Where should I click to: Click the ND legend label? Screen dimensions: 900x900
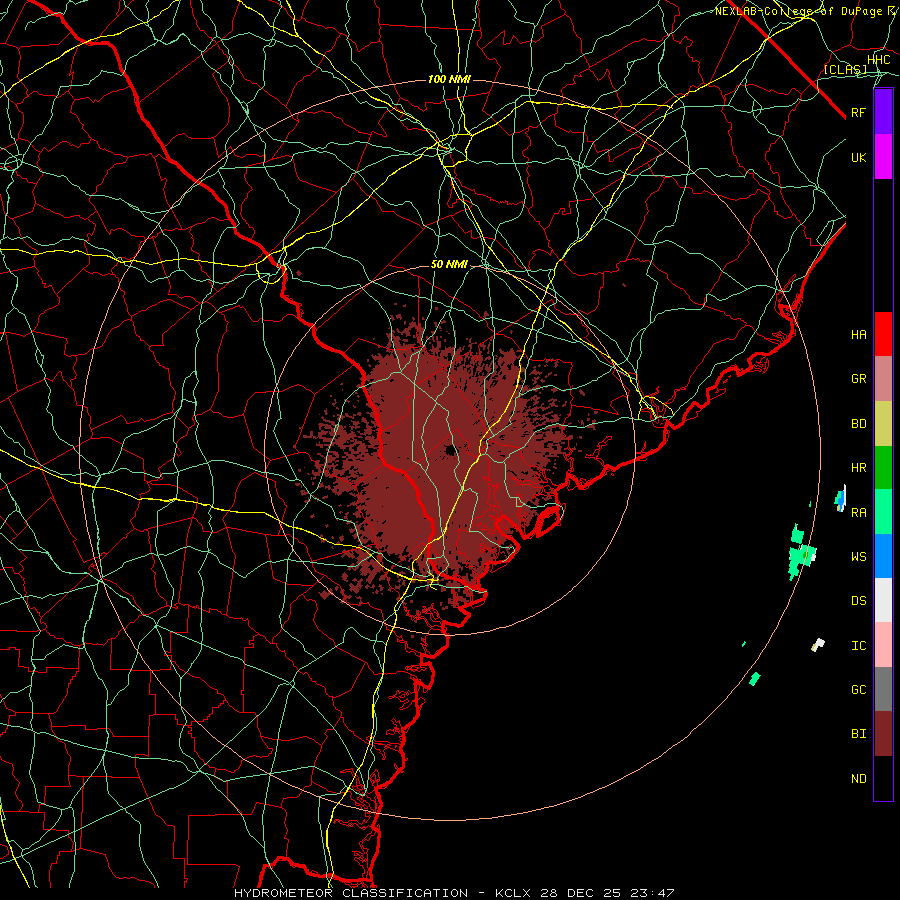pos(858,779)
